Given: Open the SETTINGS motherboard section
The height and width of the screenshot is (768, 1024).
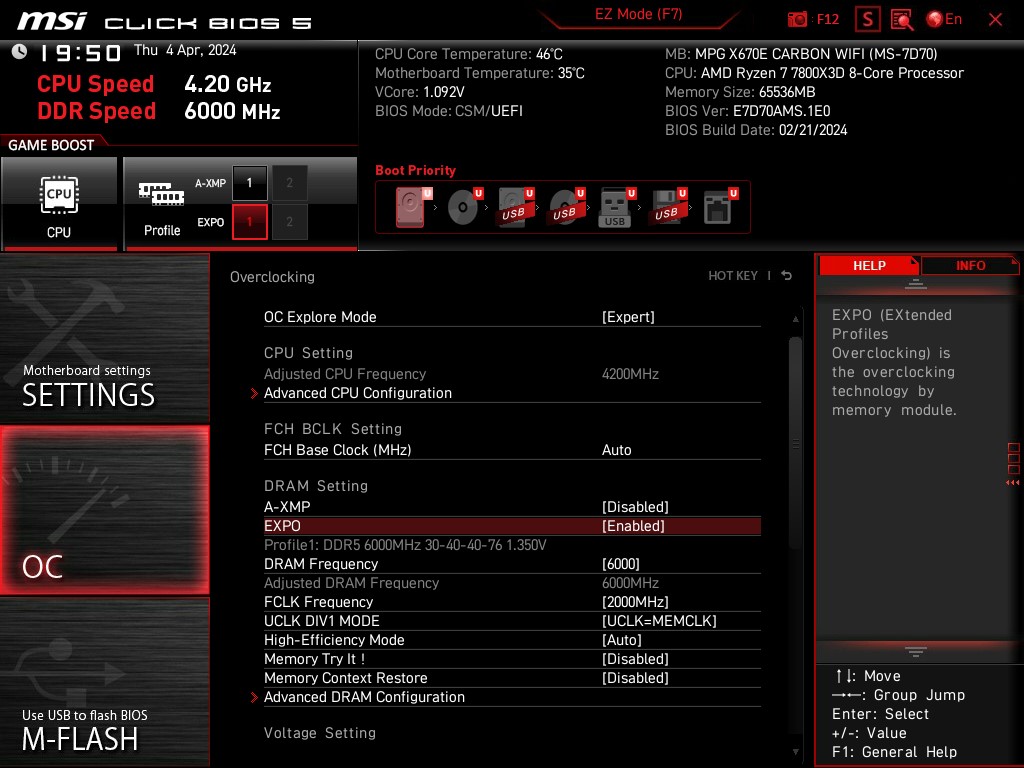Looking at the screenshot, I should [104, 338].
